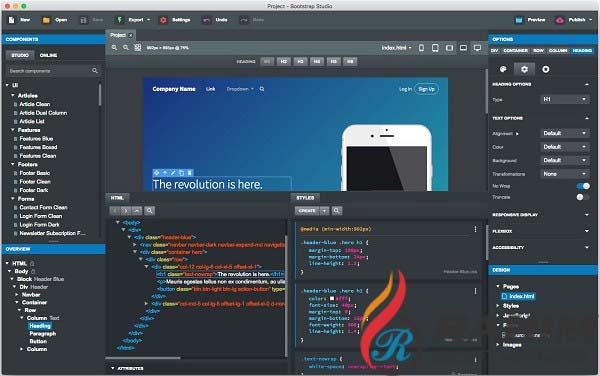Click the grid icon next to zoom controls
Viewport: 600px width, 376px height.
(x=138, y=47)
